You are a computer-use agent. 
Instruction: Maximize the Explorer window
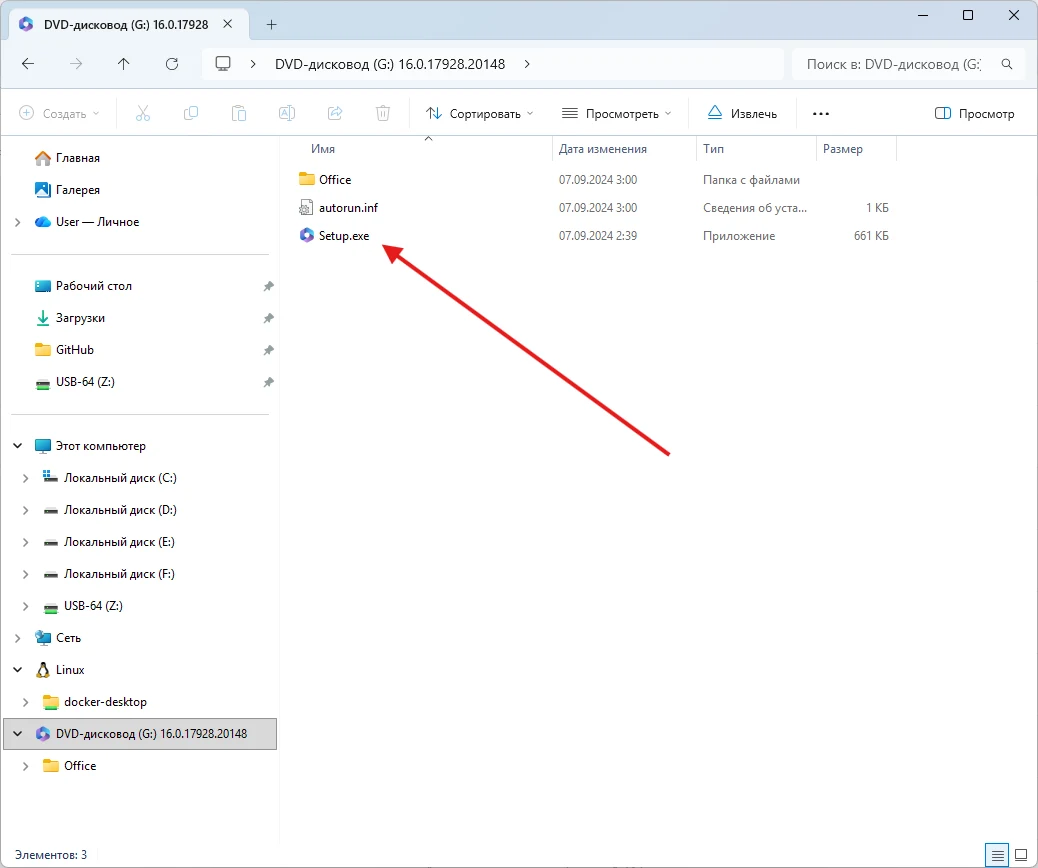(968, 15)
